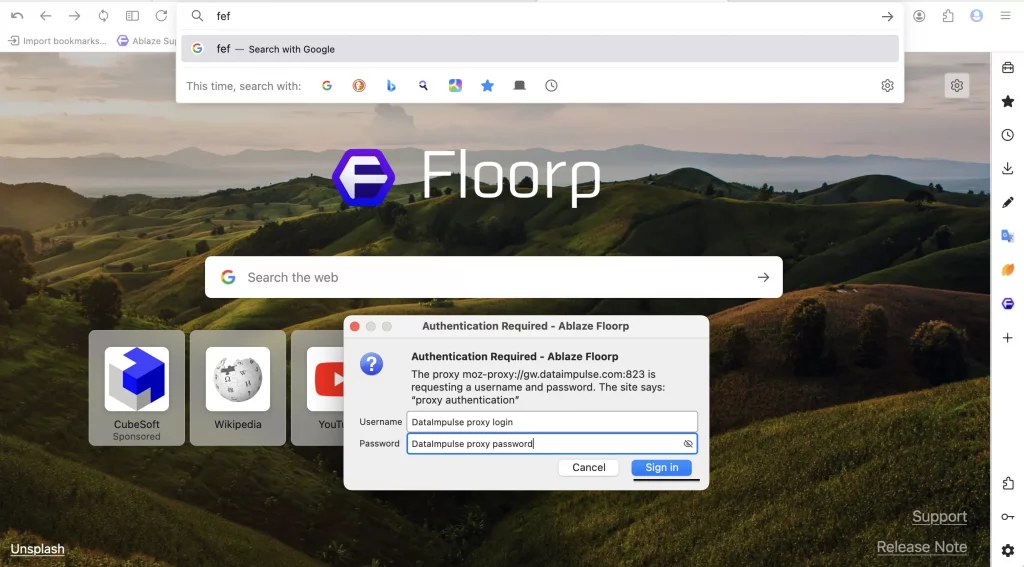1024x567 pixels.
Task: Click the new tab page settings gear
Action: [957, 86]
